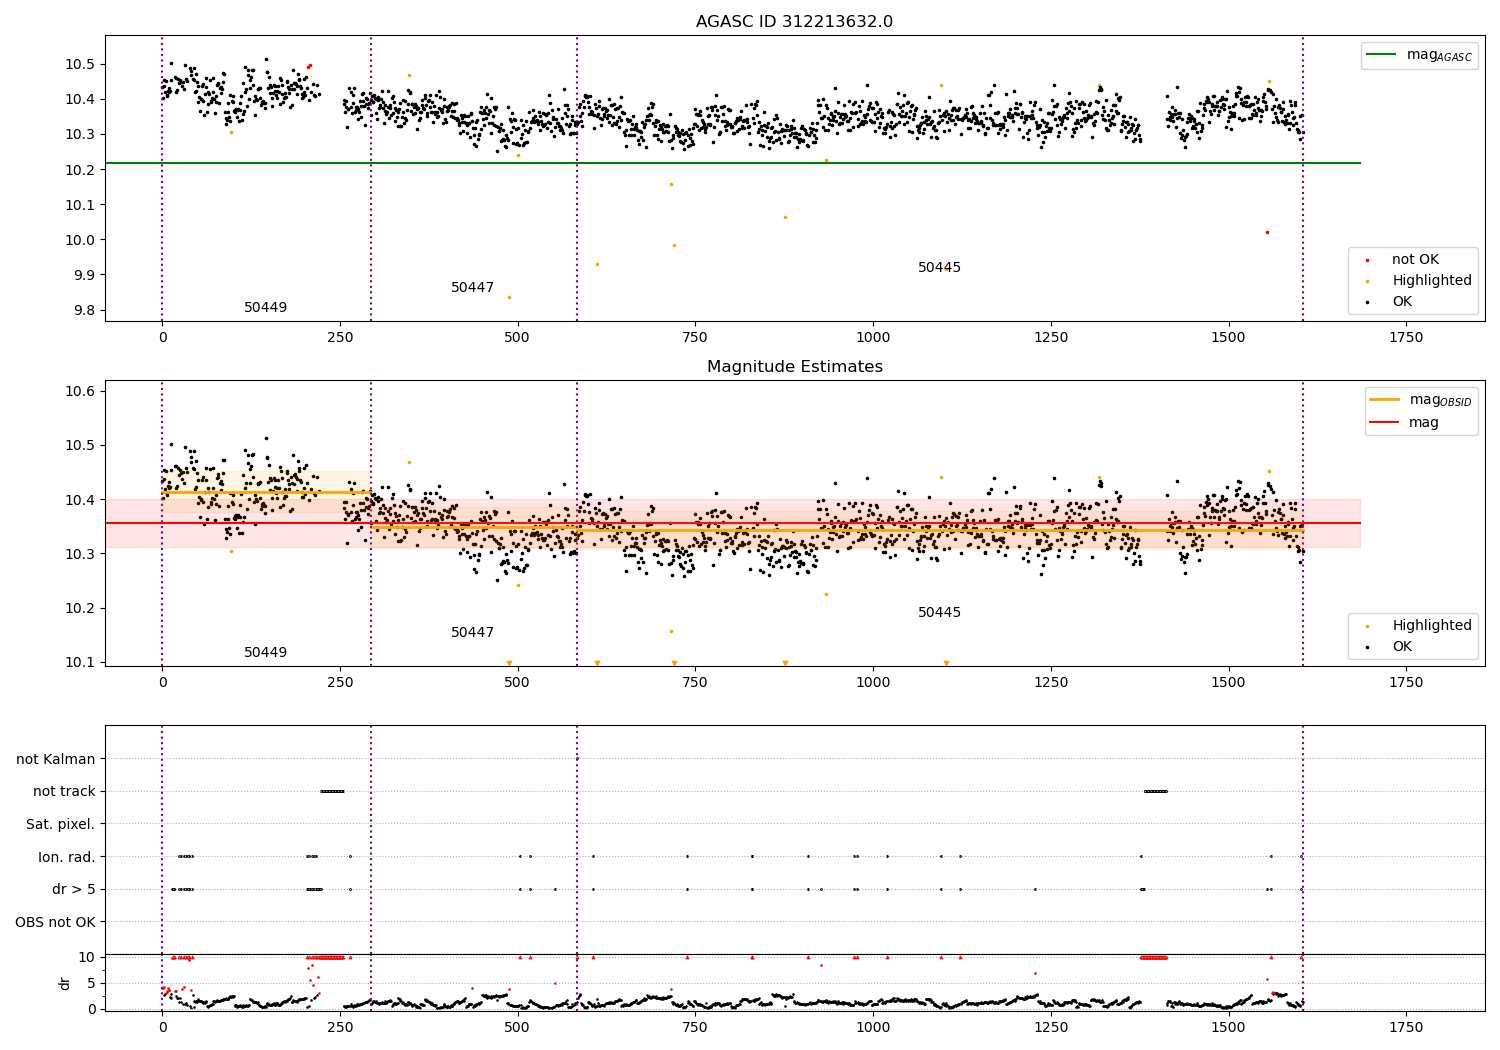1500x1050 pixels.
Task: Click the green line sample in the top legend
Action: pos(1381,55)
